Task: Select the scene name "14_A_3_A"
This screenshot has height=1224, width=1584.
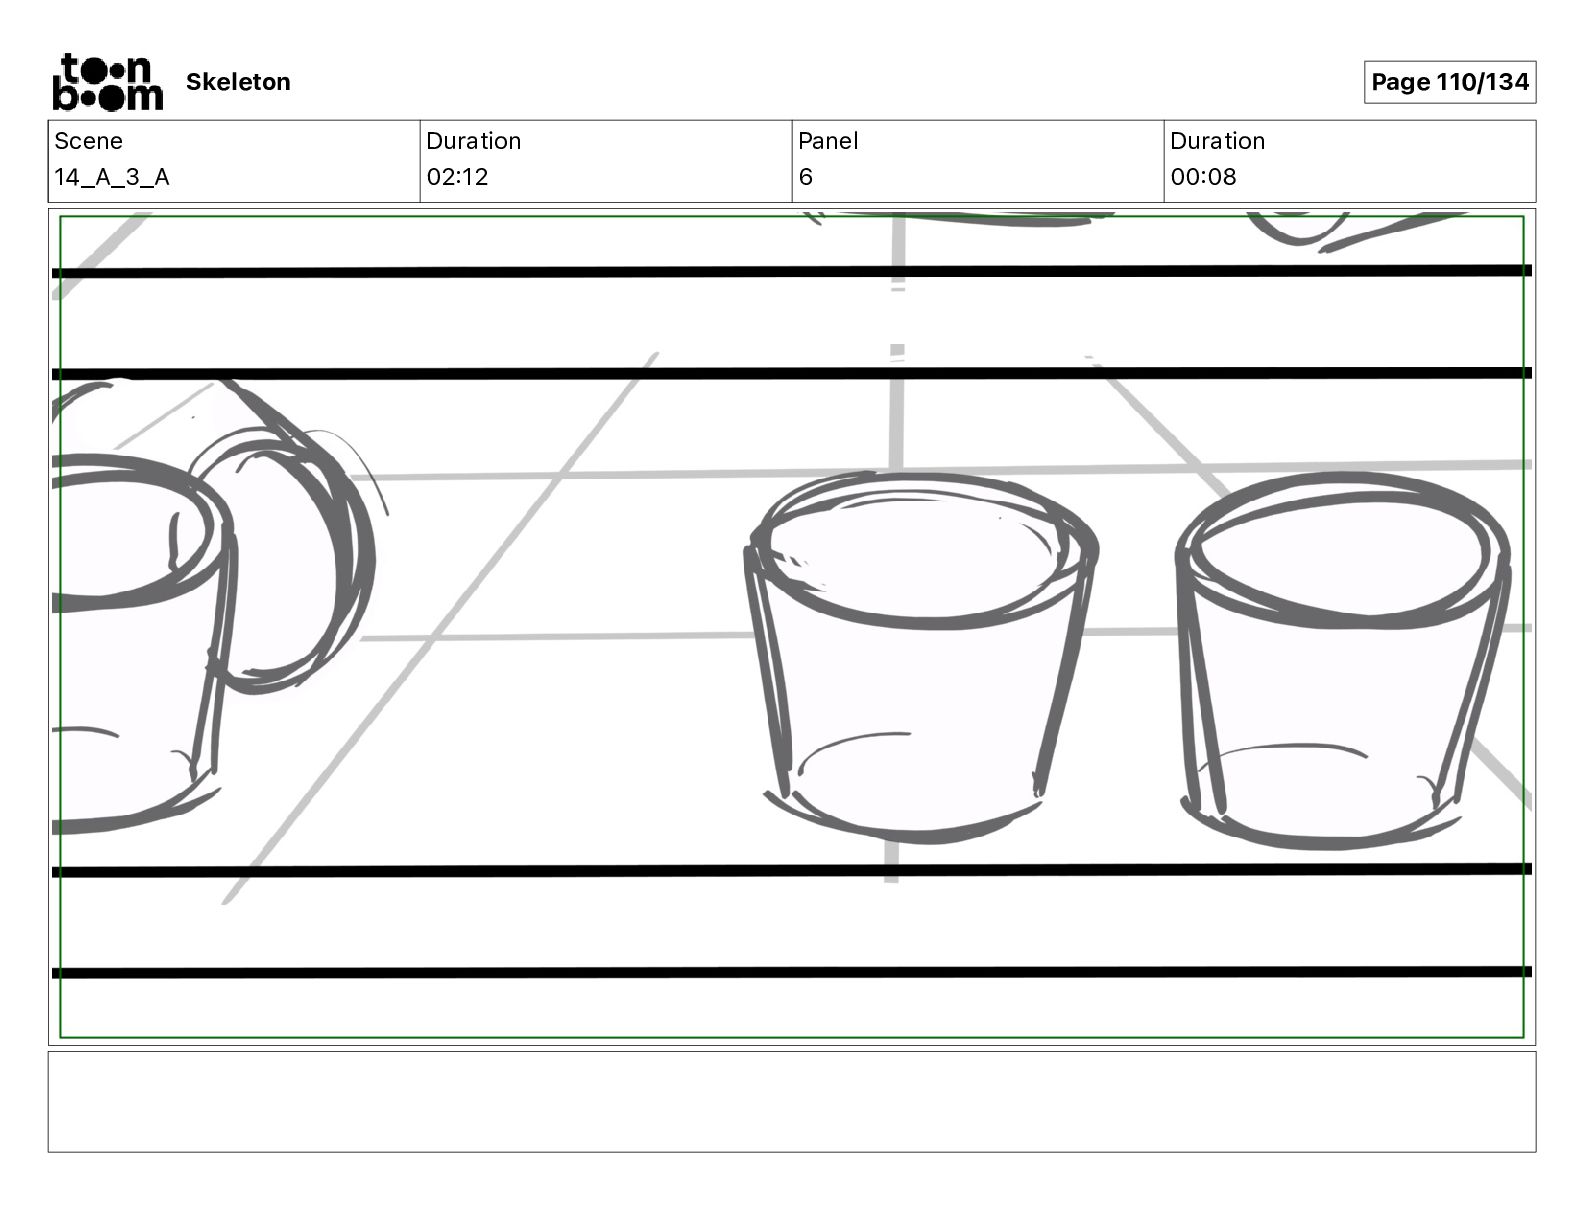Action: [112, 177]
